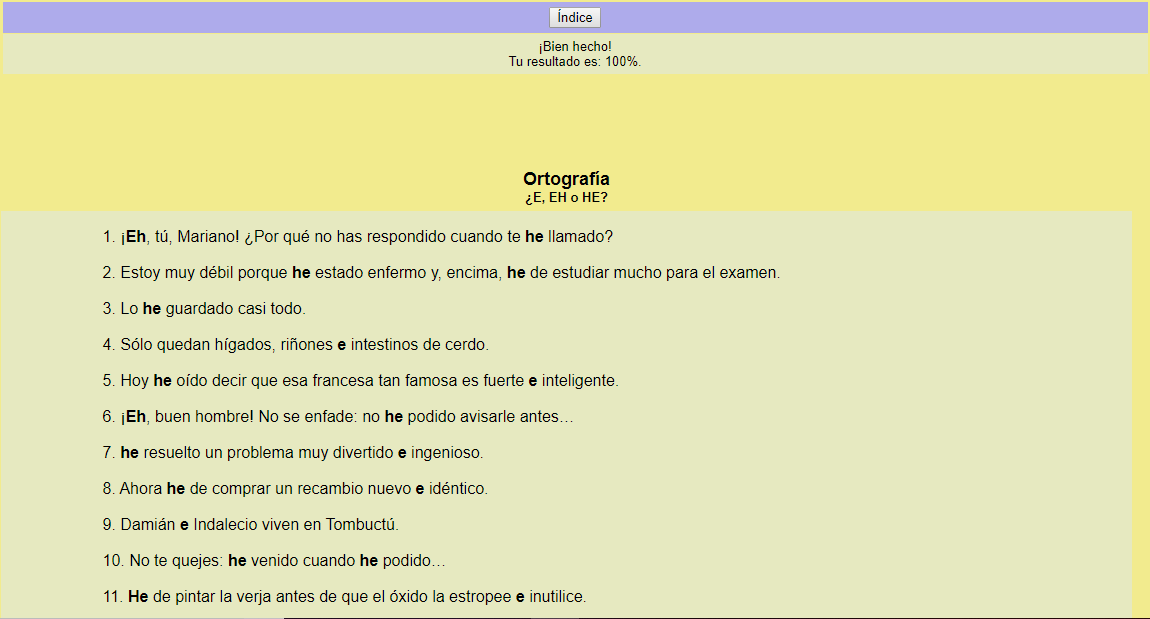Image resolution: width=1150 pixels, height=619 pixels.
Task: Click the 'Tu resultado es: 100%.' score
Action: tap(574, 62)
